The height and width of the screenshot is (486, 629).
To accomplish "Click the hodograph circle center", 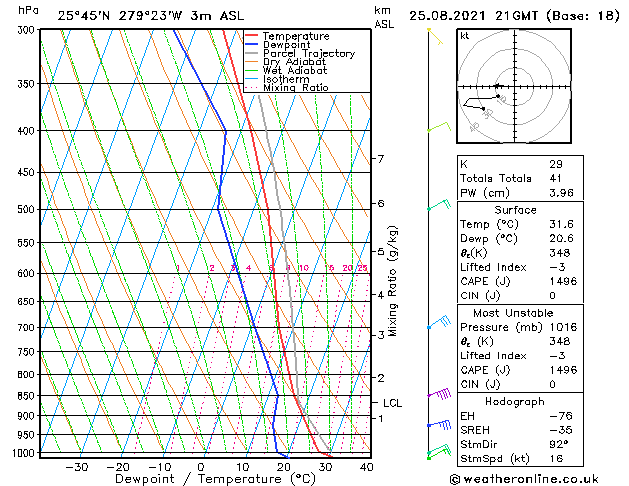I will click(x=514, y=86).
